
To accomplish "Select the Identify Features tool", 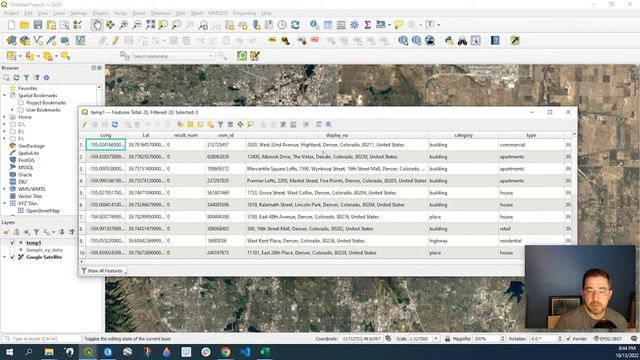I will 314,25.
